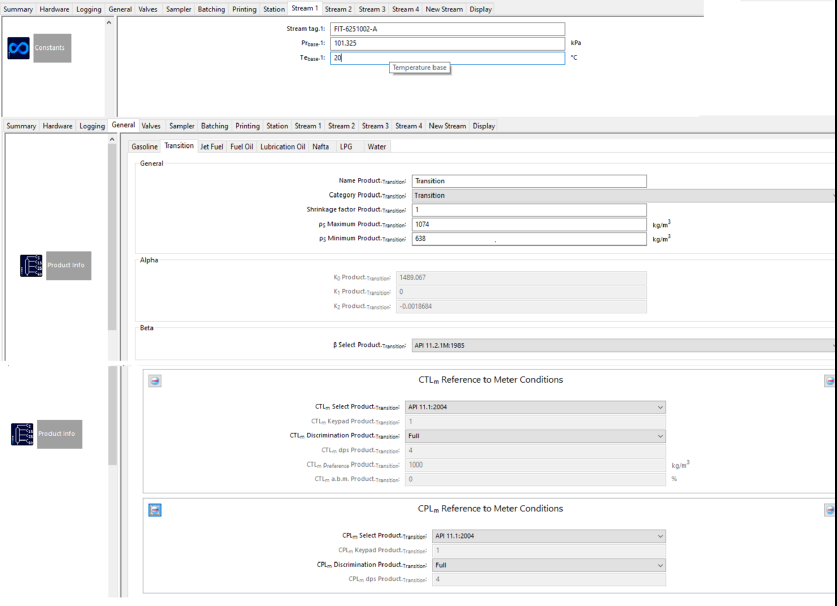Open Logging tab in the lower tab strip
The height and width of the screenshot is (606, 837).
point(92,126)
